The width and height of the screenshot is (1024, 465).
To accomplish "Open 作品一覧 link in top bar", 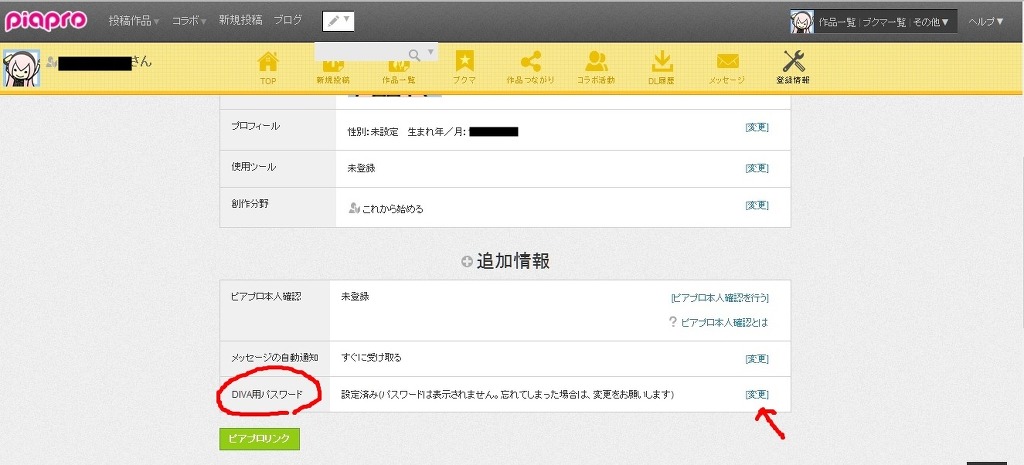I will [837, 22].
